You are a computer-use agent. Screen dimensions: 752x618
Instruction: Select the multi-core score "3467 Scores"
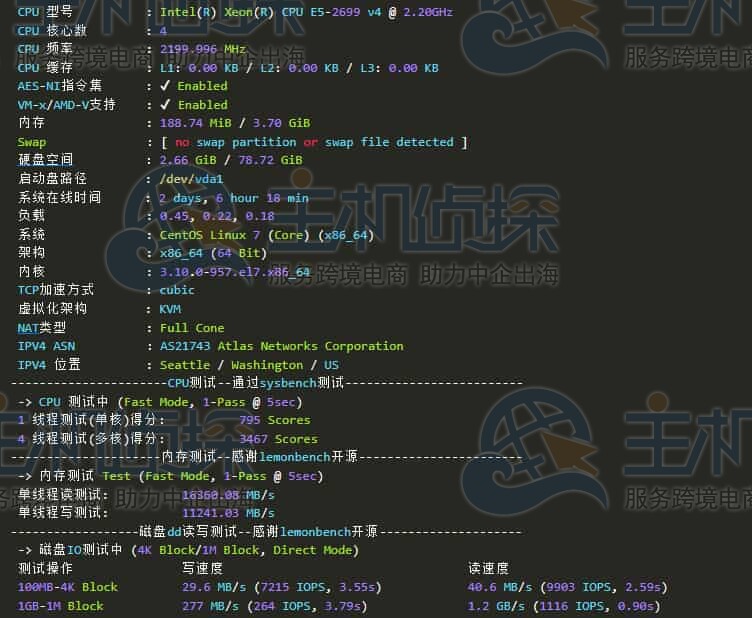pyautogui.click(x=279, y=439)
